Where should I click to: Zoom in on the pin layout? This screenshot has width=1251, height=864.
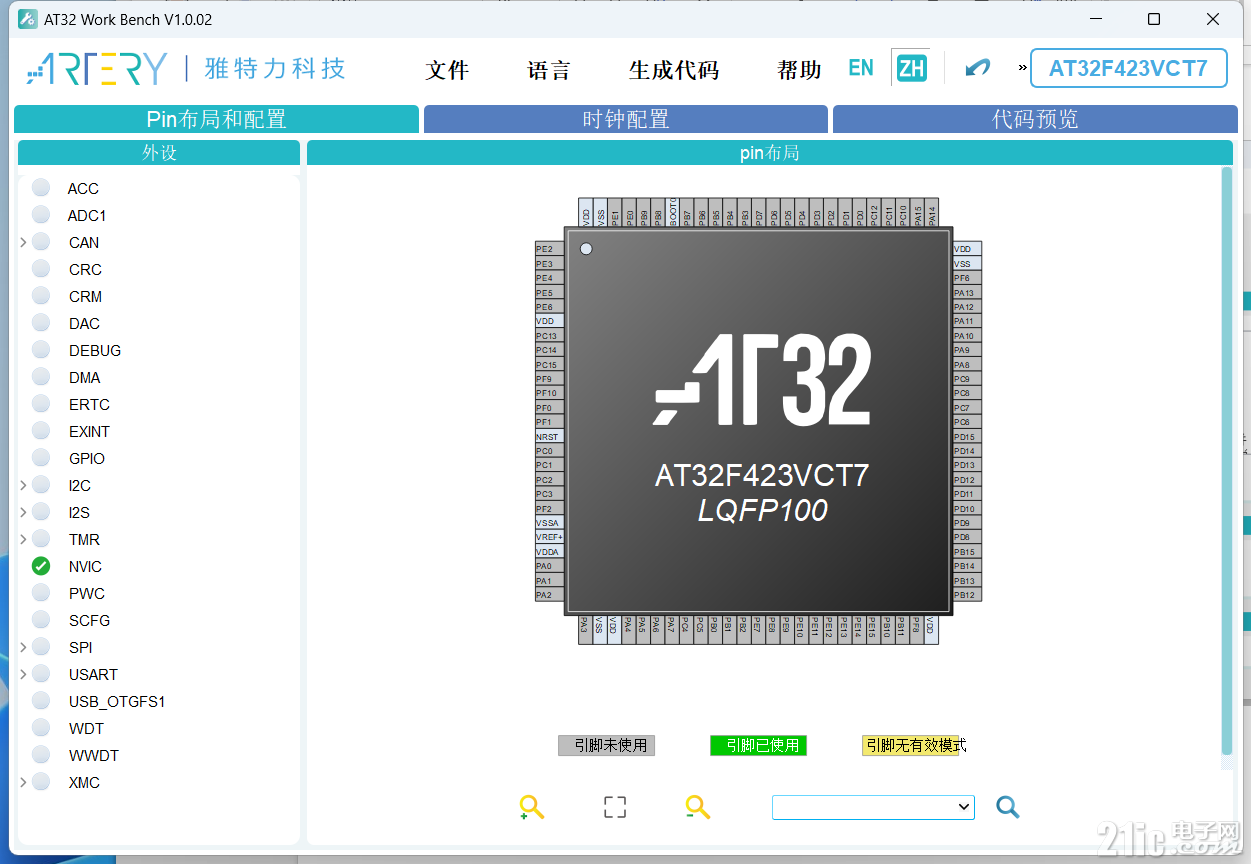531,807
